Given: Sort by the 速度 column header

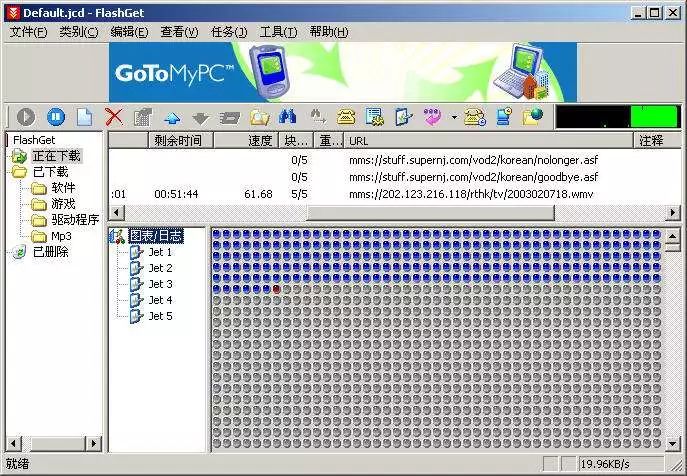Looking at the screenshot, I should tap(246, 141).
